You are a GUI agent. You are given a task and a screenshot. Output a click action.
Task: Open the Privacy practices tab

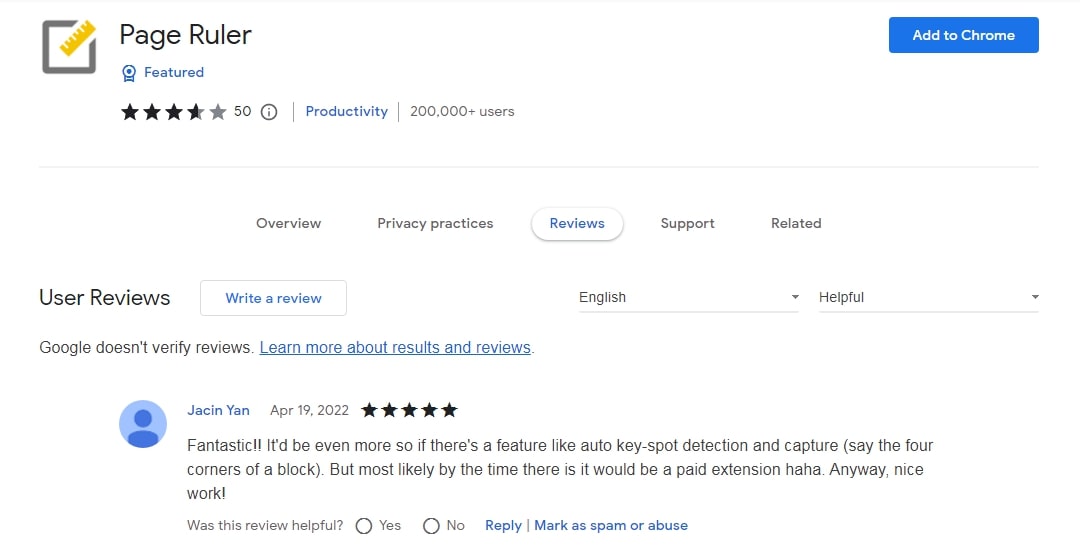(435, 224)
